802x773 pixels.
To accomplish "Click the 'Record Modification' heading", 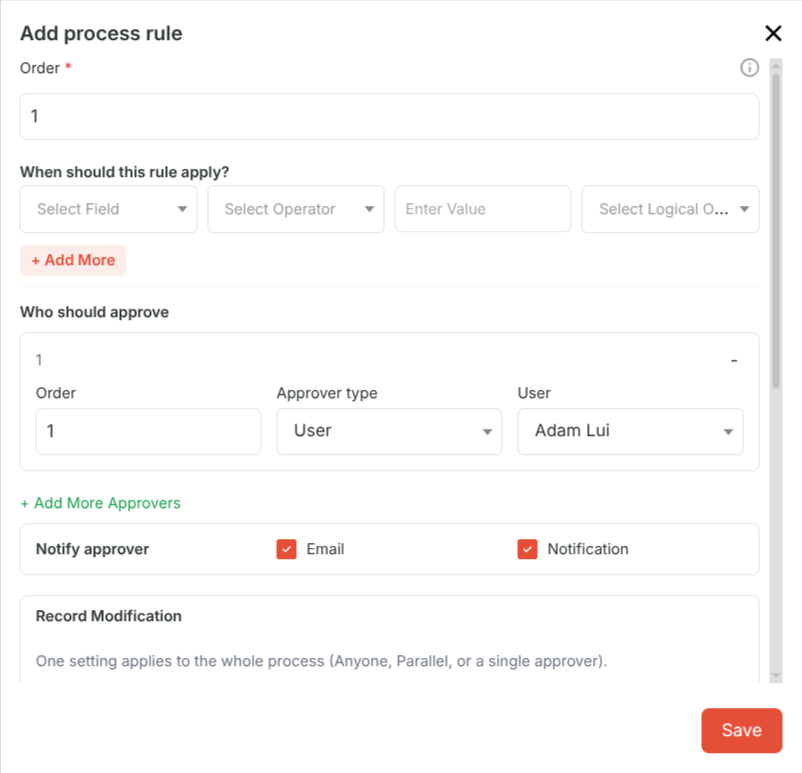I will [108, 616].
